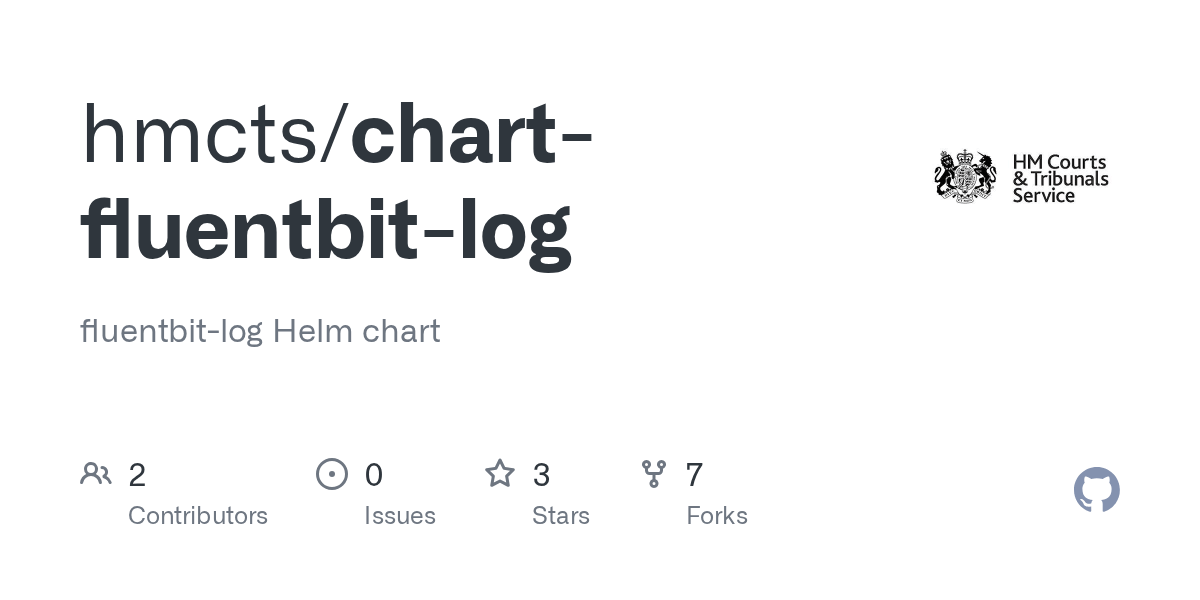Screen dimensions: 1200x600
Task: Click the issue count number 0
Action: (373, 475)
